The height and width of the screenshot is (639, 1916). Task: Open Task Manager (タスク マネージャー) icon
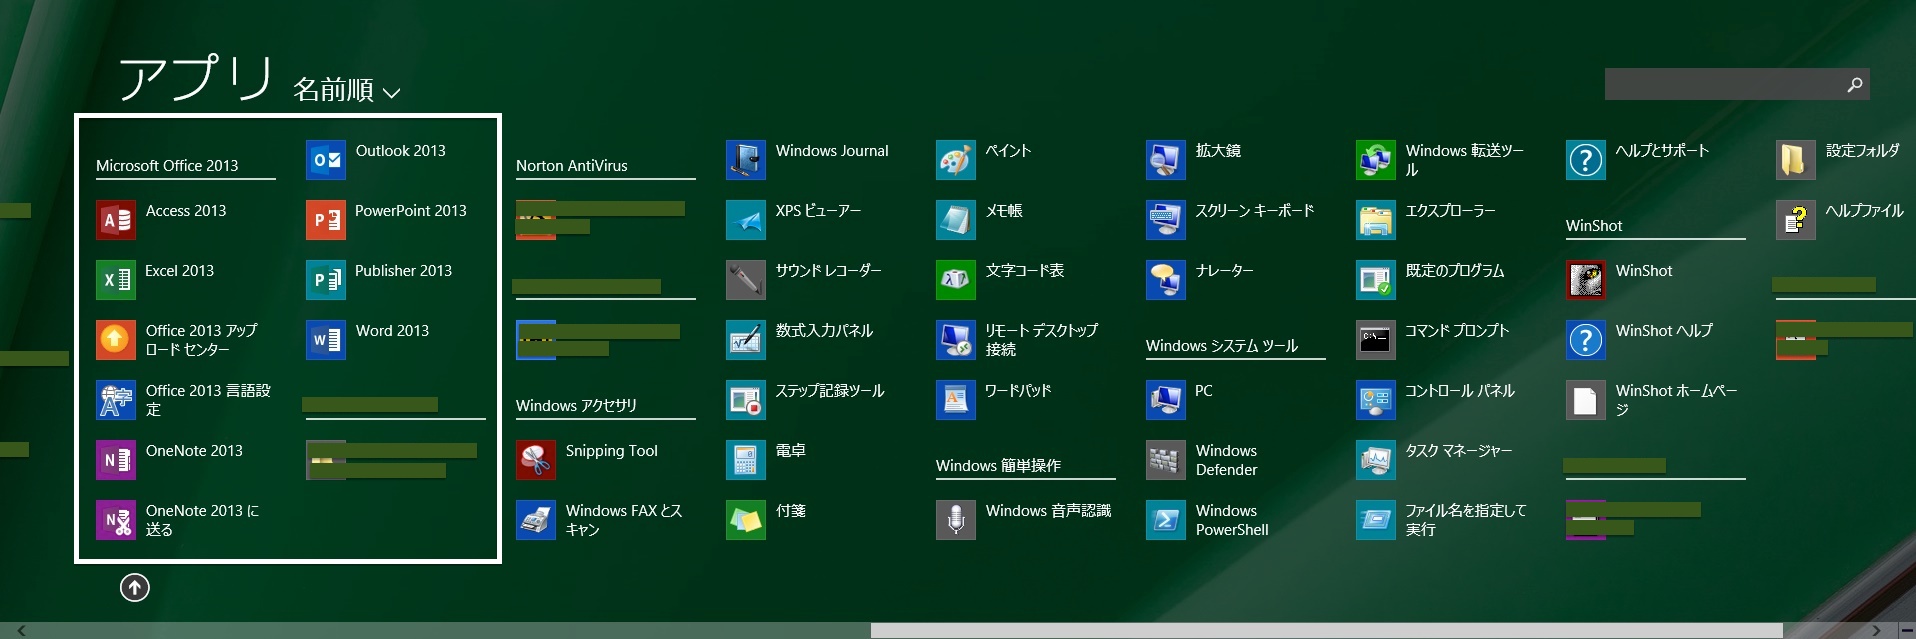coord(1376,460)
